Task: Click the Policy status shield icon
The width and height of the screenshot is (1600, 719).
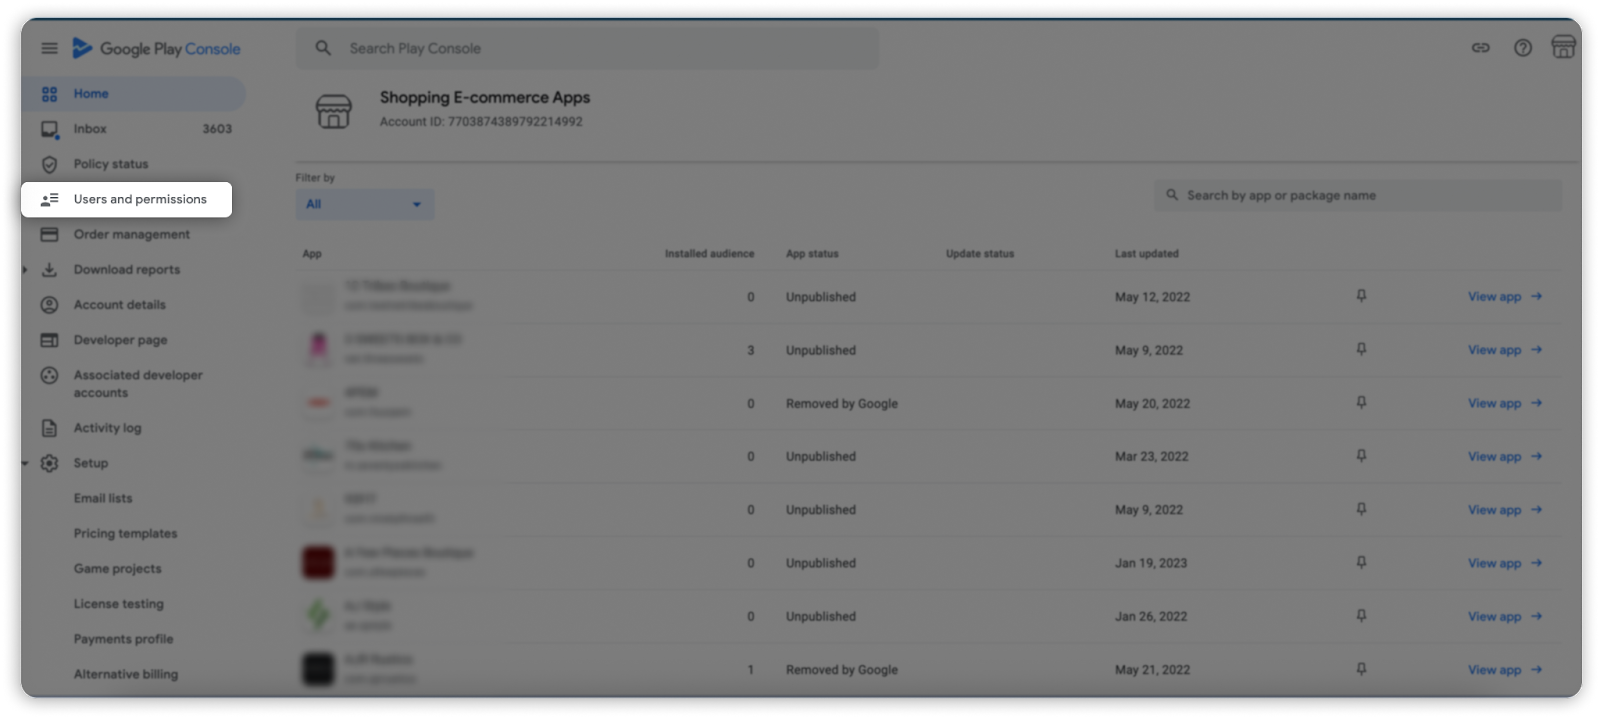Action: click(x=49, y=165)
